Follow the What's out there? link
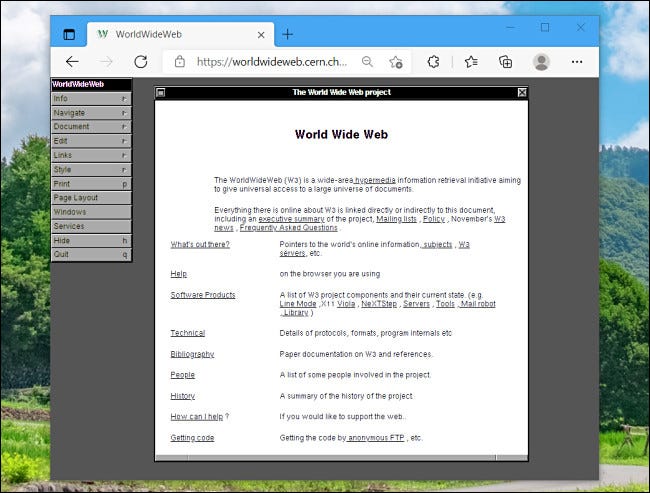This screenshot has height=493, width=650. click(200, 245)
